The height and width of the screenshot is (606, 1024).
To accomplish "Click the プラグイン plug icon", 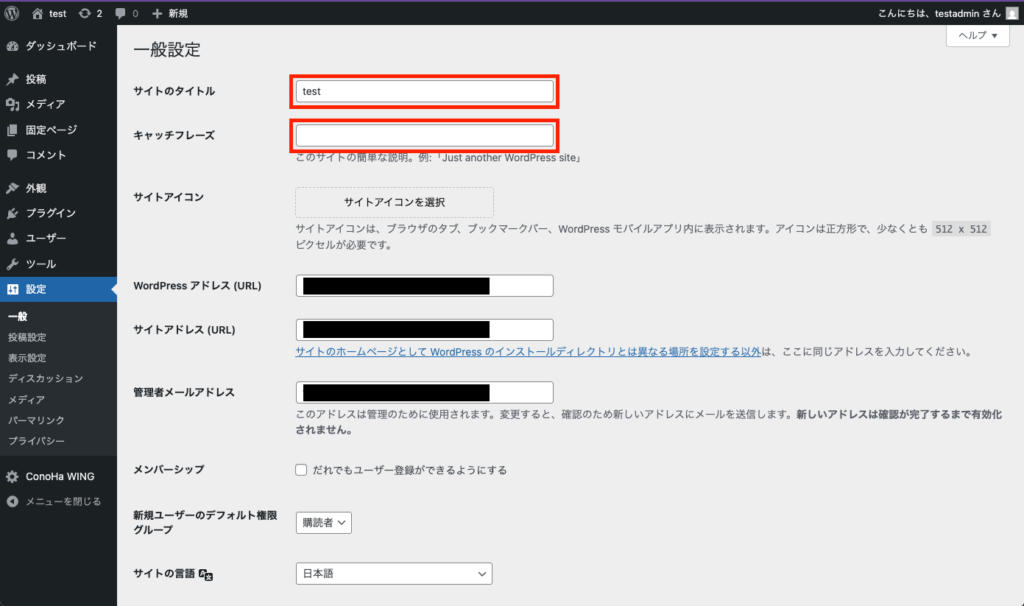I will pos(12,213).
